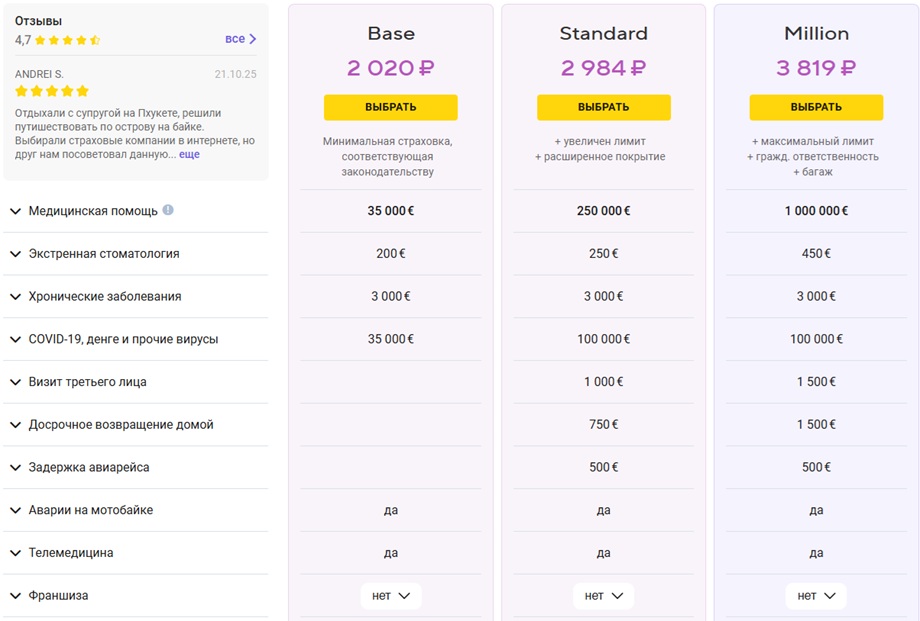The height and width of the screenshot is (621, 920).
Task: Expand the Экстренная стоматология row chevron
Action: pyautogui.click(x=16, y=254)
